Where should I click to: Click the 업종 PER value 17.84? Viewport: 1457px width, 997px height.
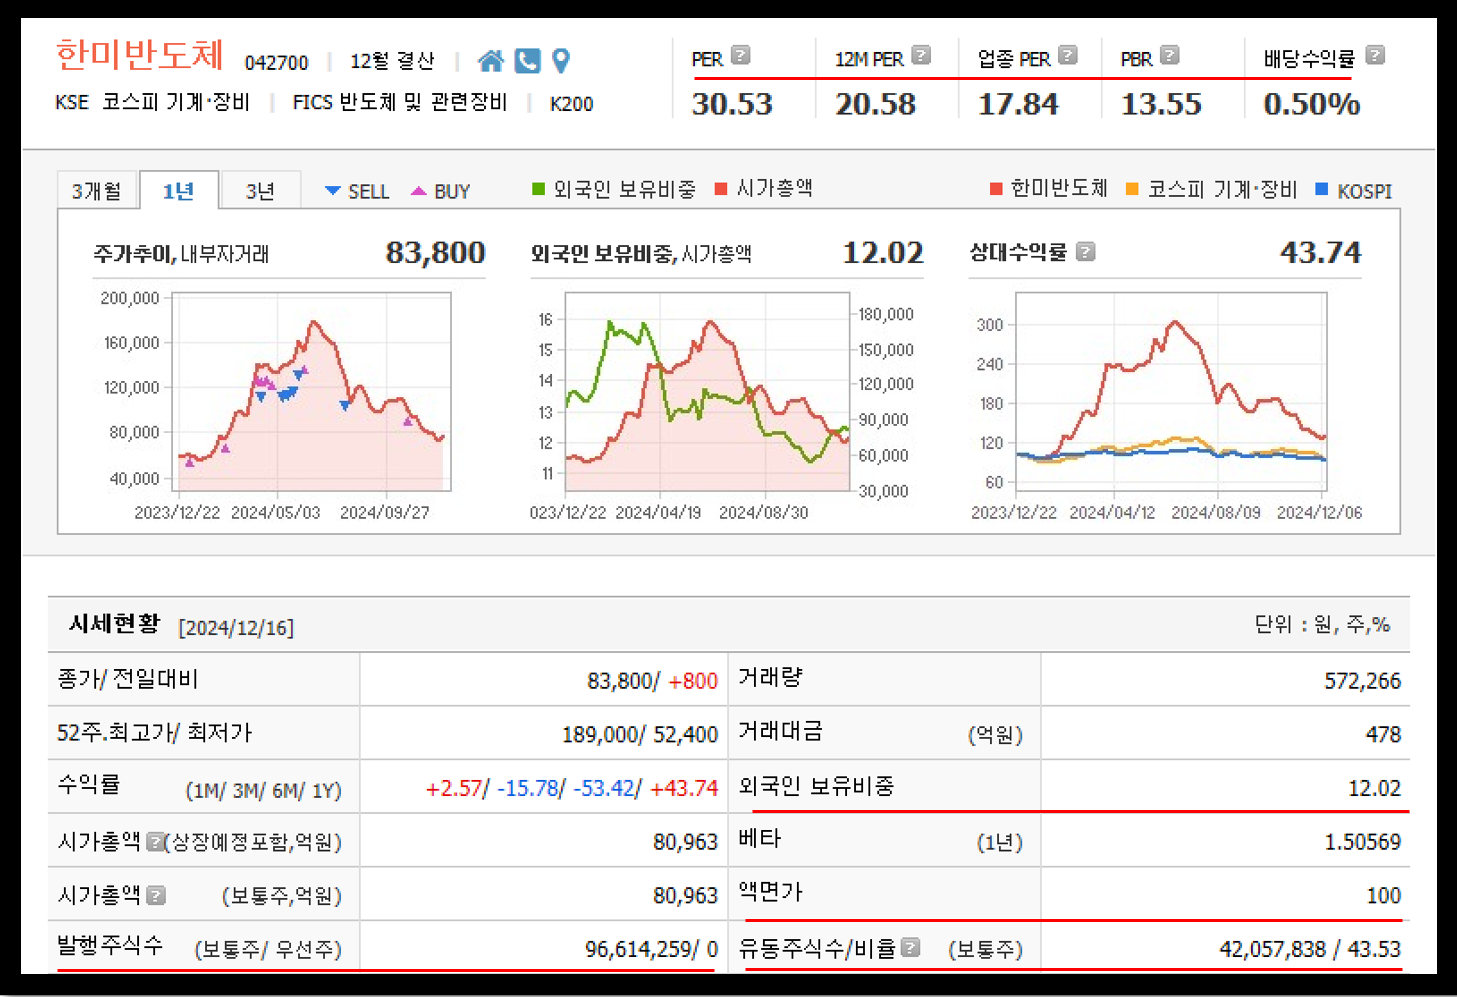tap(1018, 104)
